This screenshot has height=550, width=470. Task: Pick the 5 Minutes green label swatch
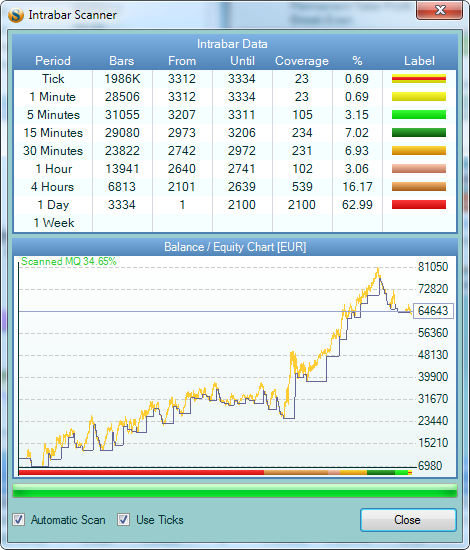pos(419,115)
